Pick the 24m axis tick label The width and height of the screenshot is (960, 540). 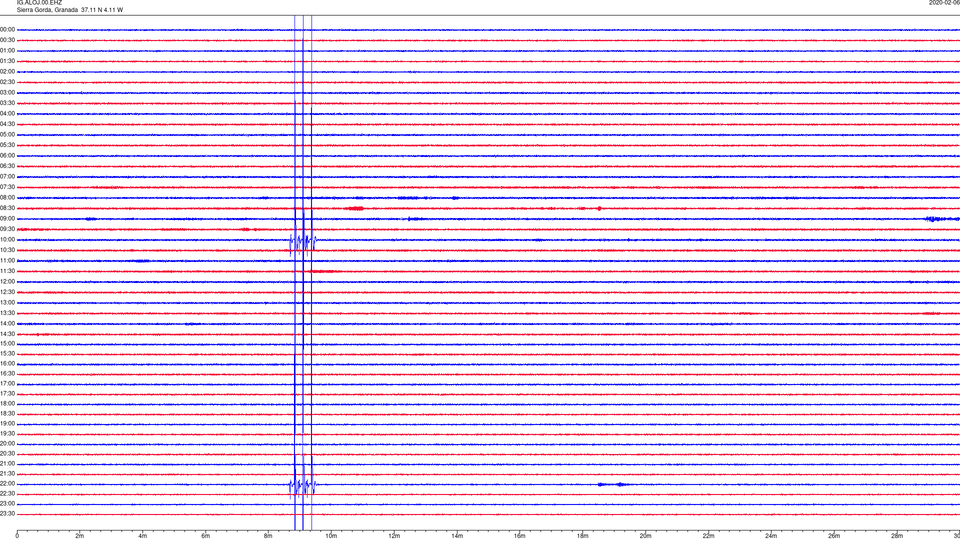[771, 536]
